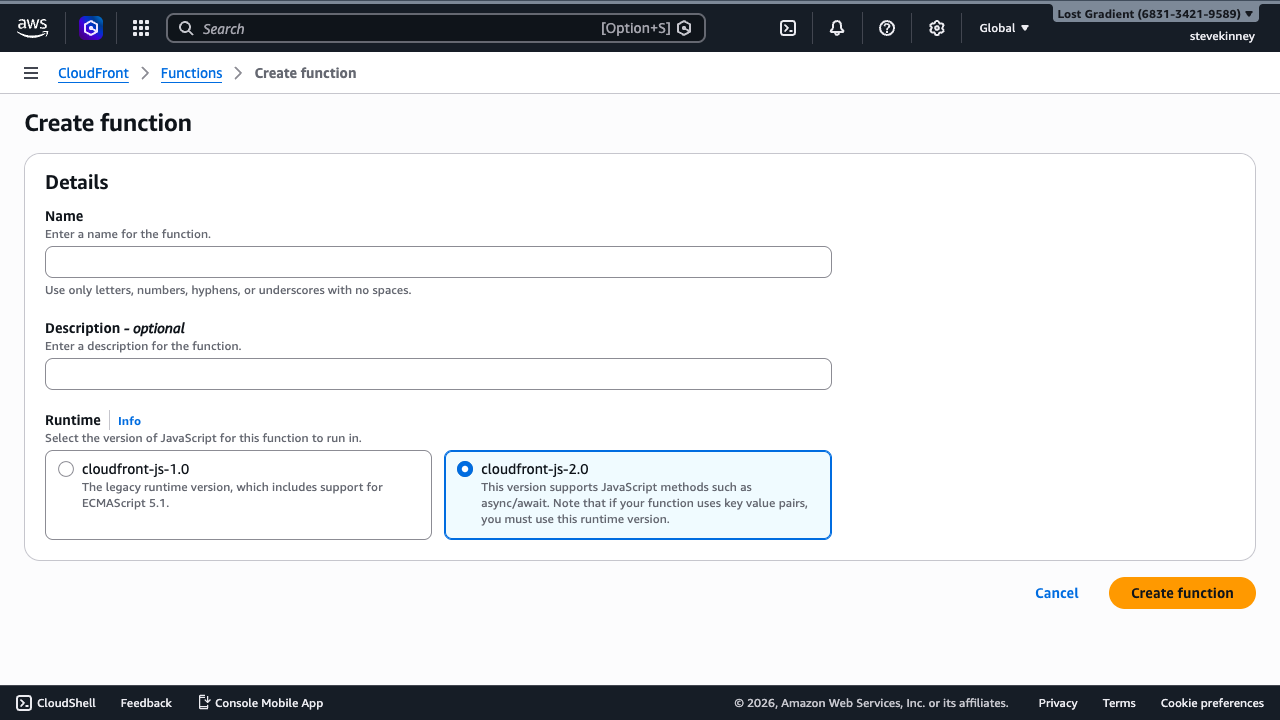Screen dimensions: 1280x720
Task: Click the search magnifier icon
Action: coord(186,28)
